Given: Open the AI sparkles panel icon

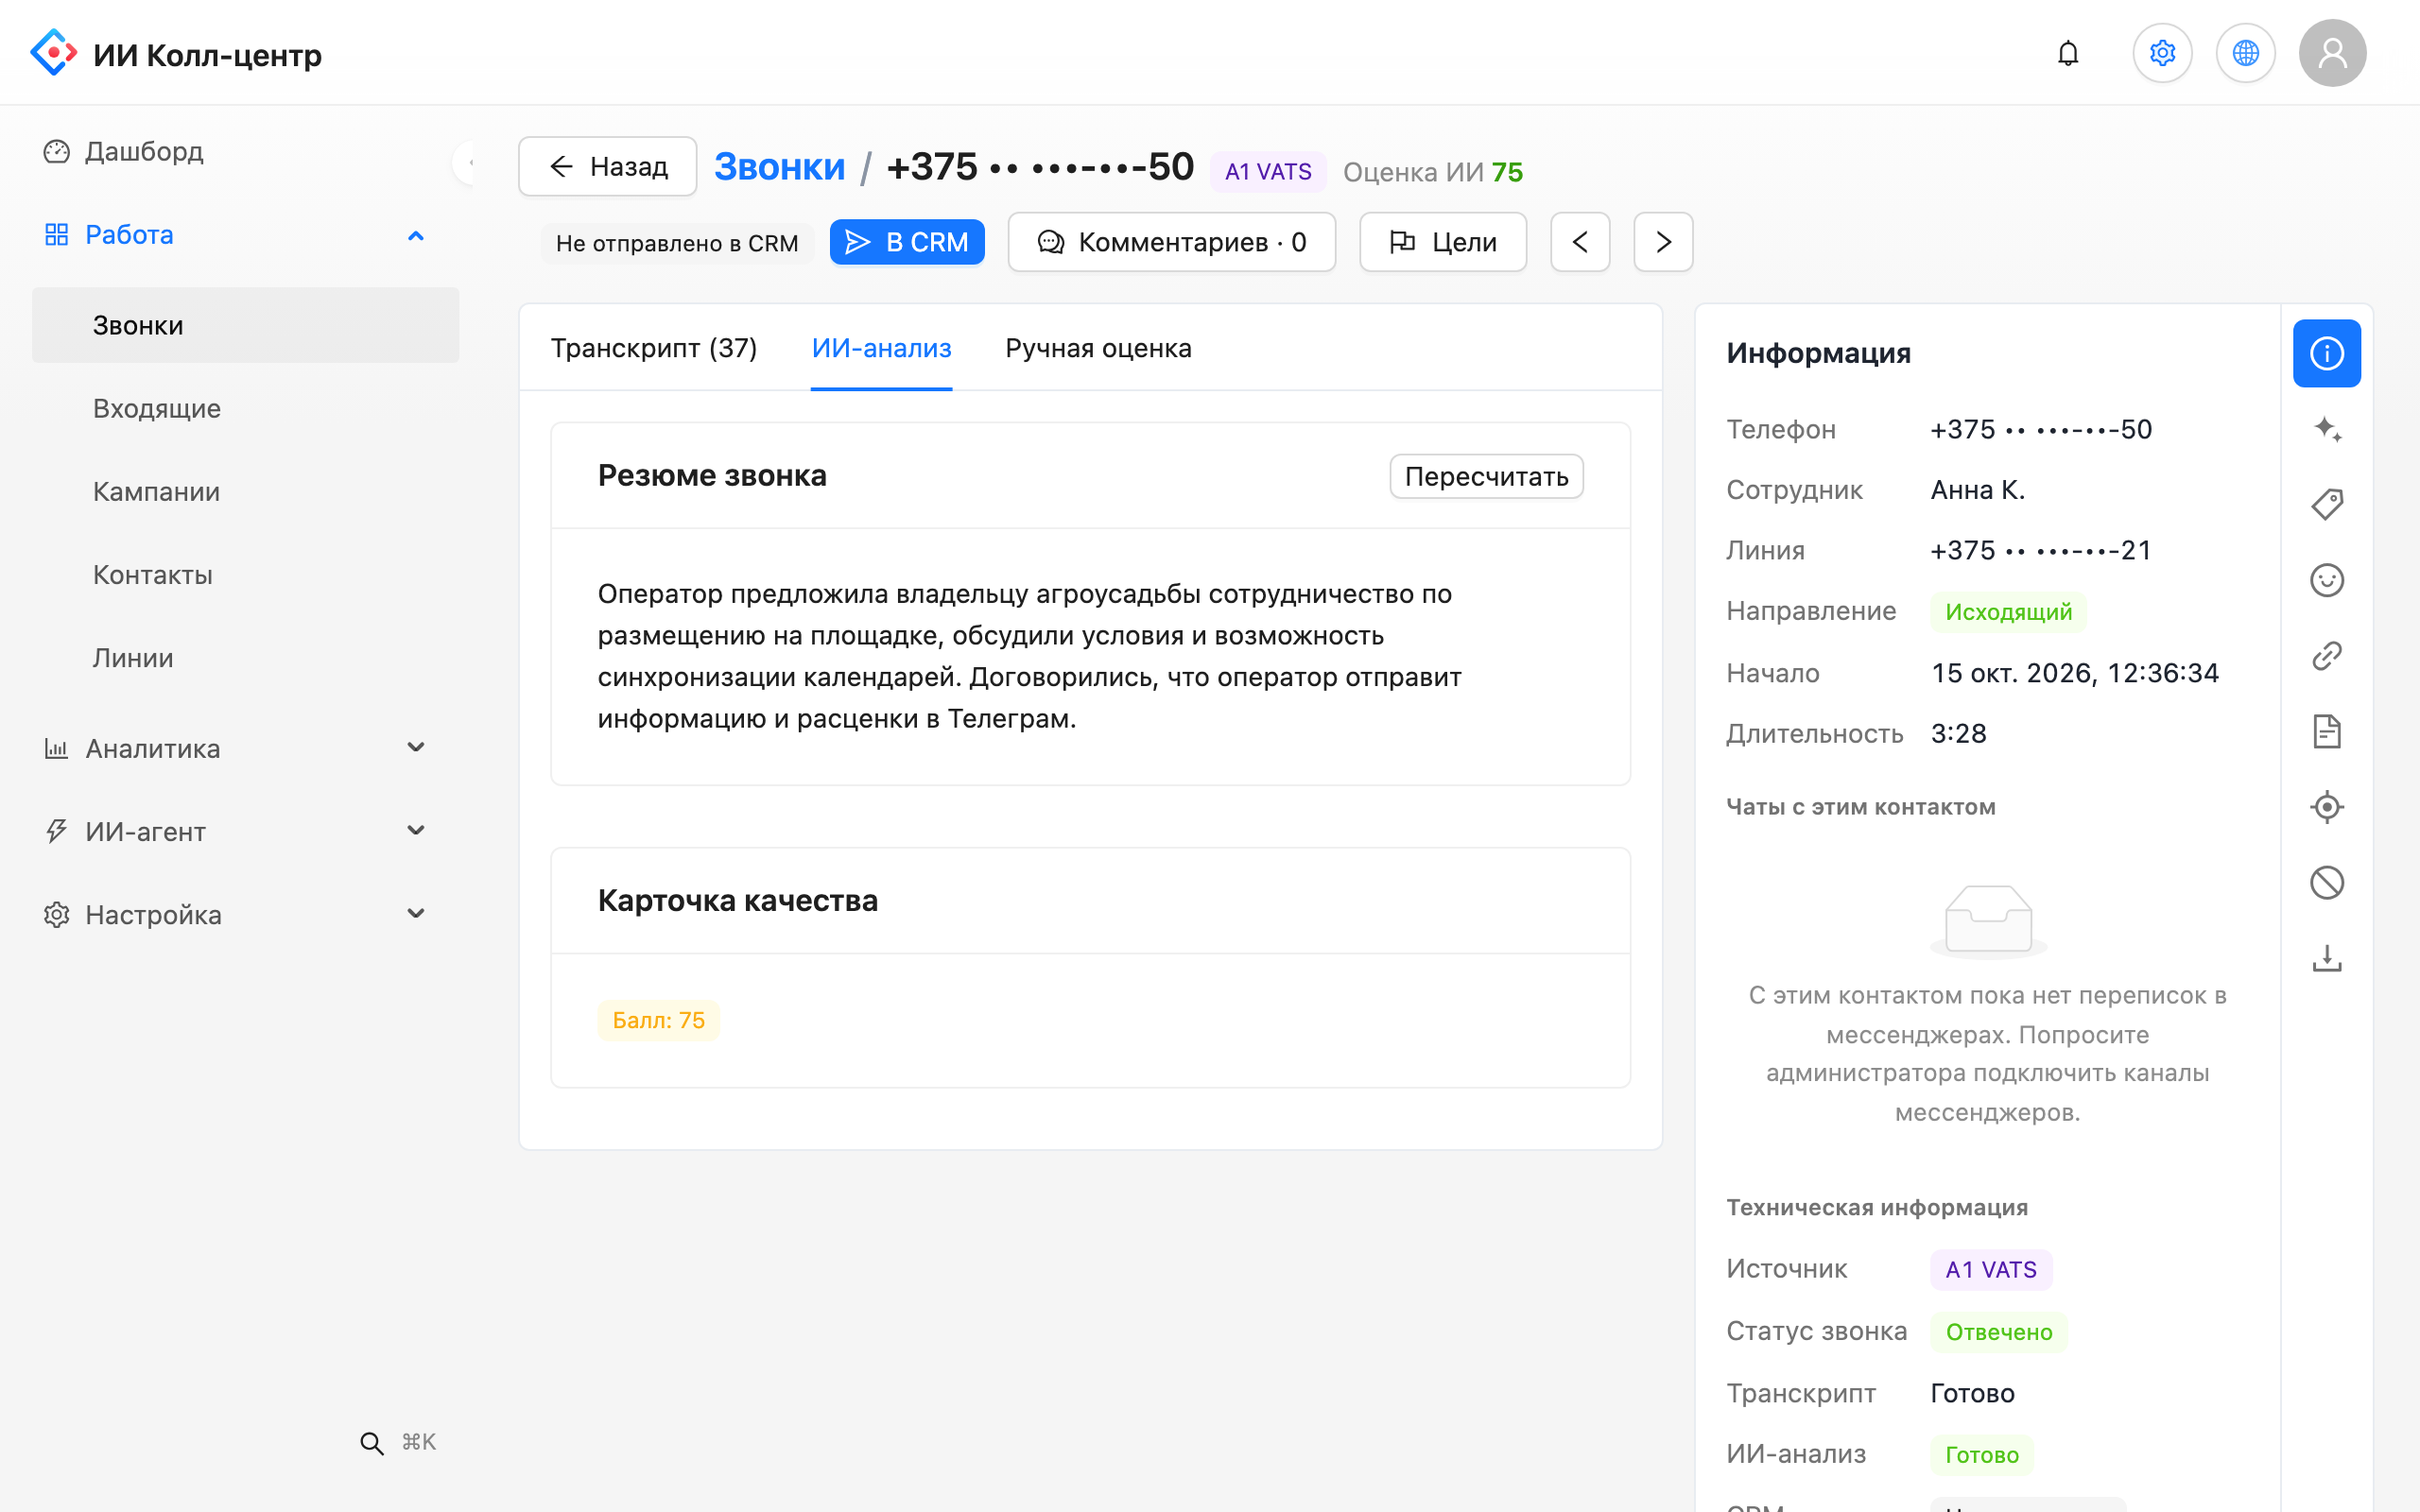Looking at the screenshot, I should tap(2326, 429).
